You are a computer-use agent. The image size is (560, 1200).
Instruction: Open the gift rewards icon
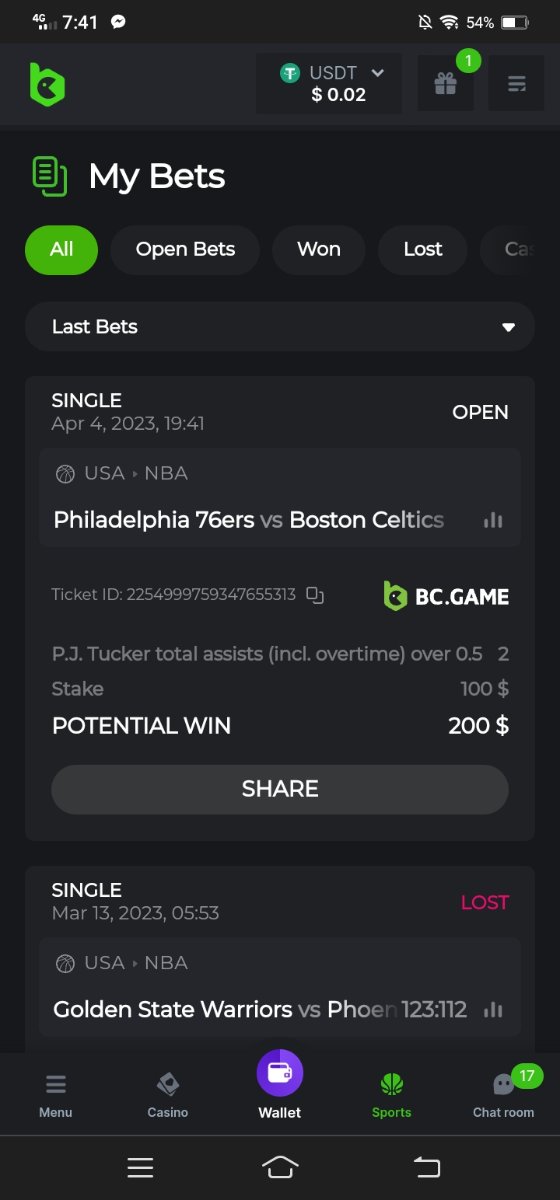[x=445, y=83]
